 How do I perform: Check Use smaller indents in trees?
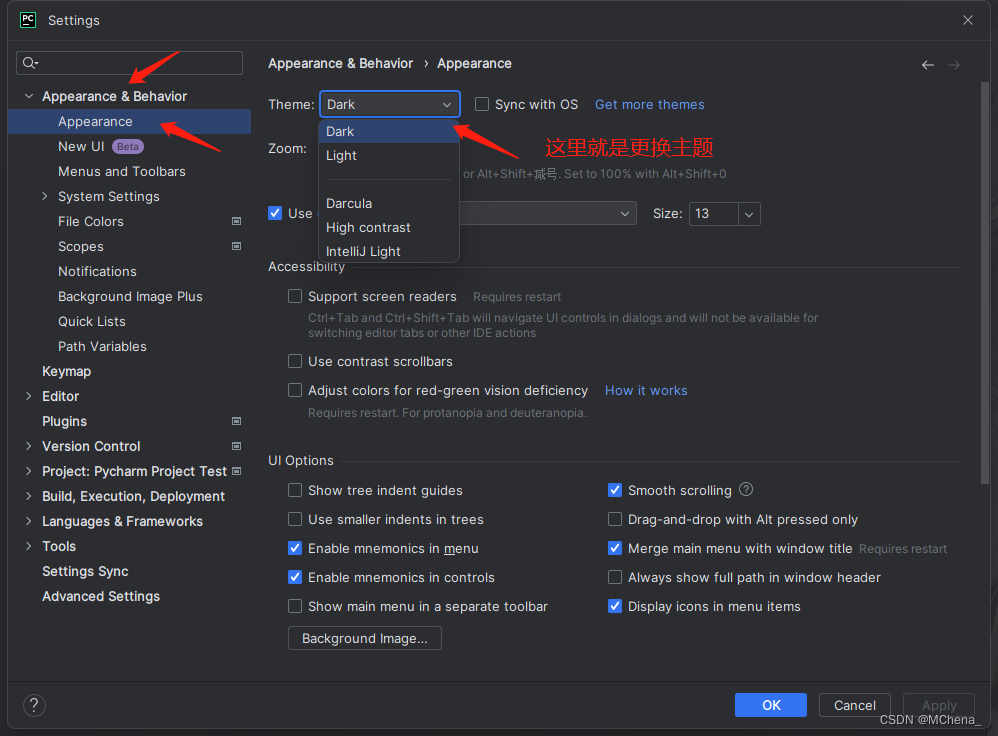point(295,520)
